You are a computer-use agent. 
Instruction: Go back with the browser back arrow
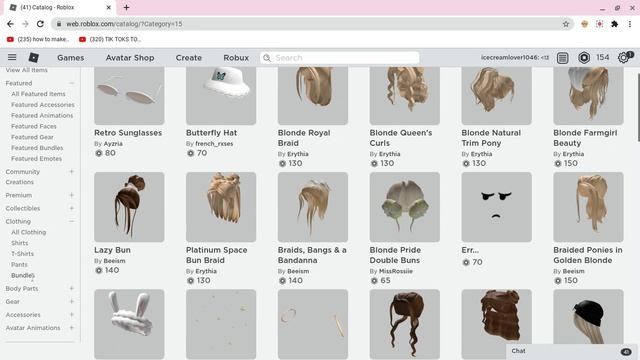[10, 24]
